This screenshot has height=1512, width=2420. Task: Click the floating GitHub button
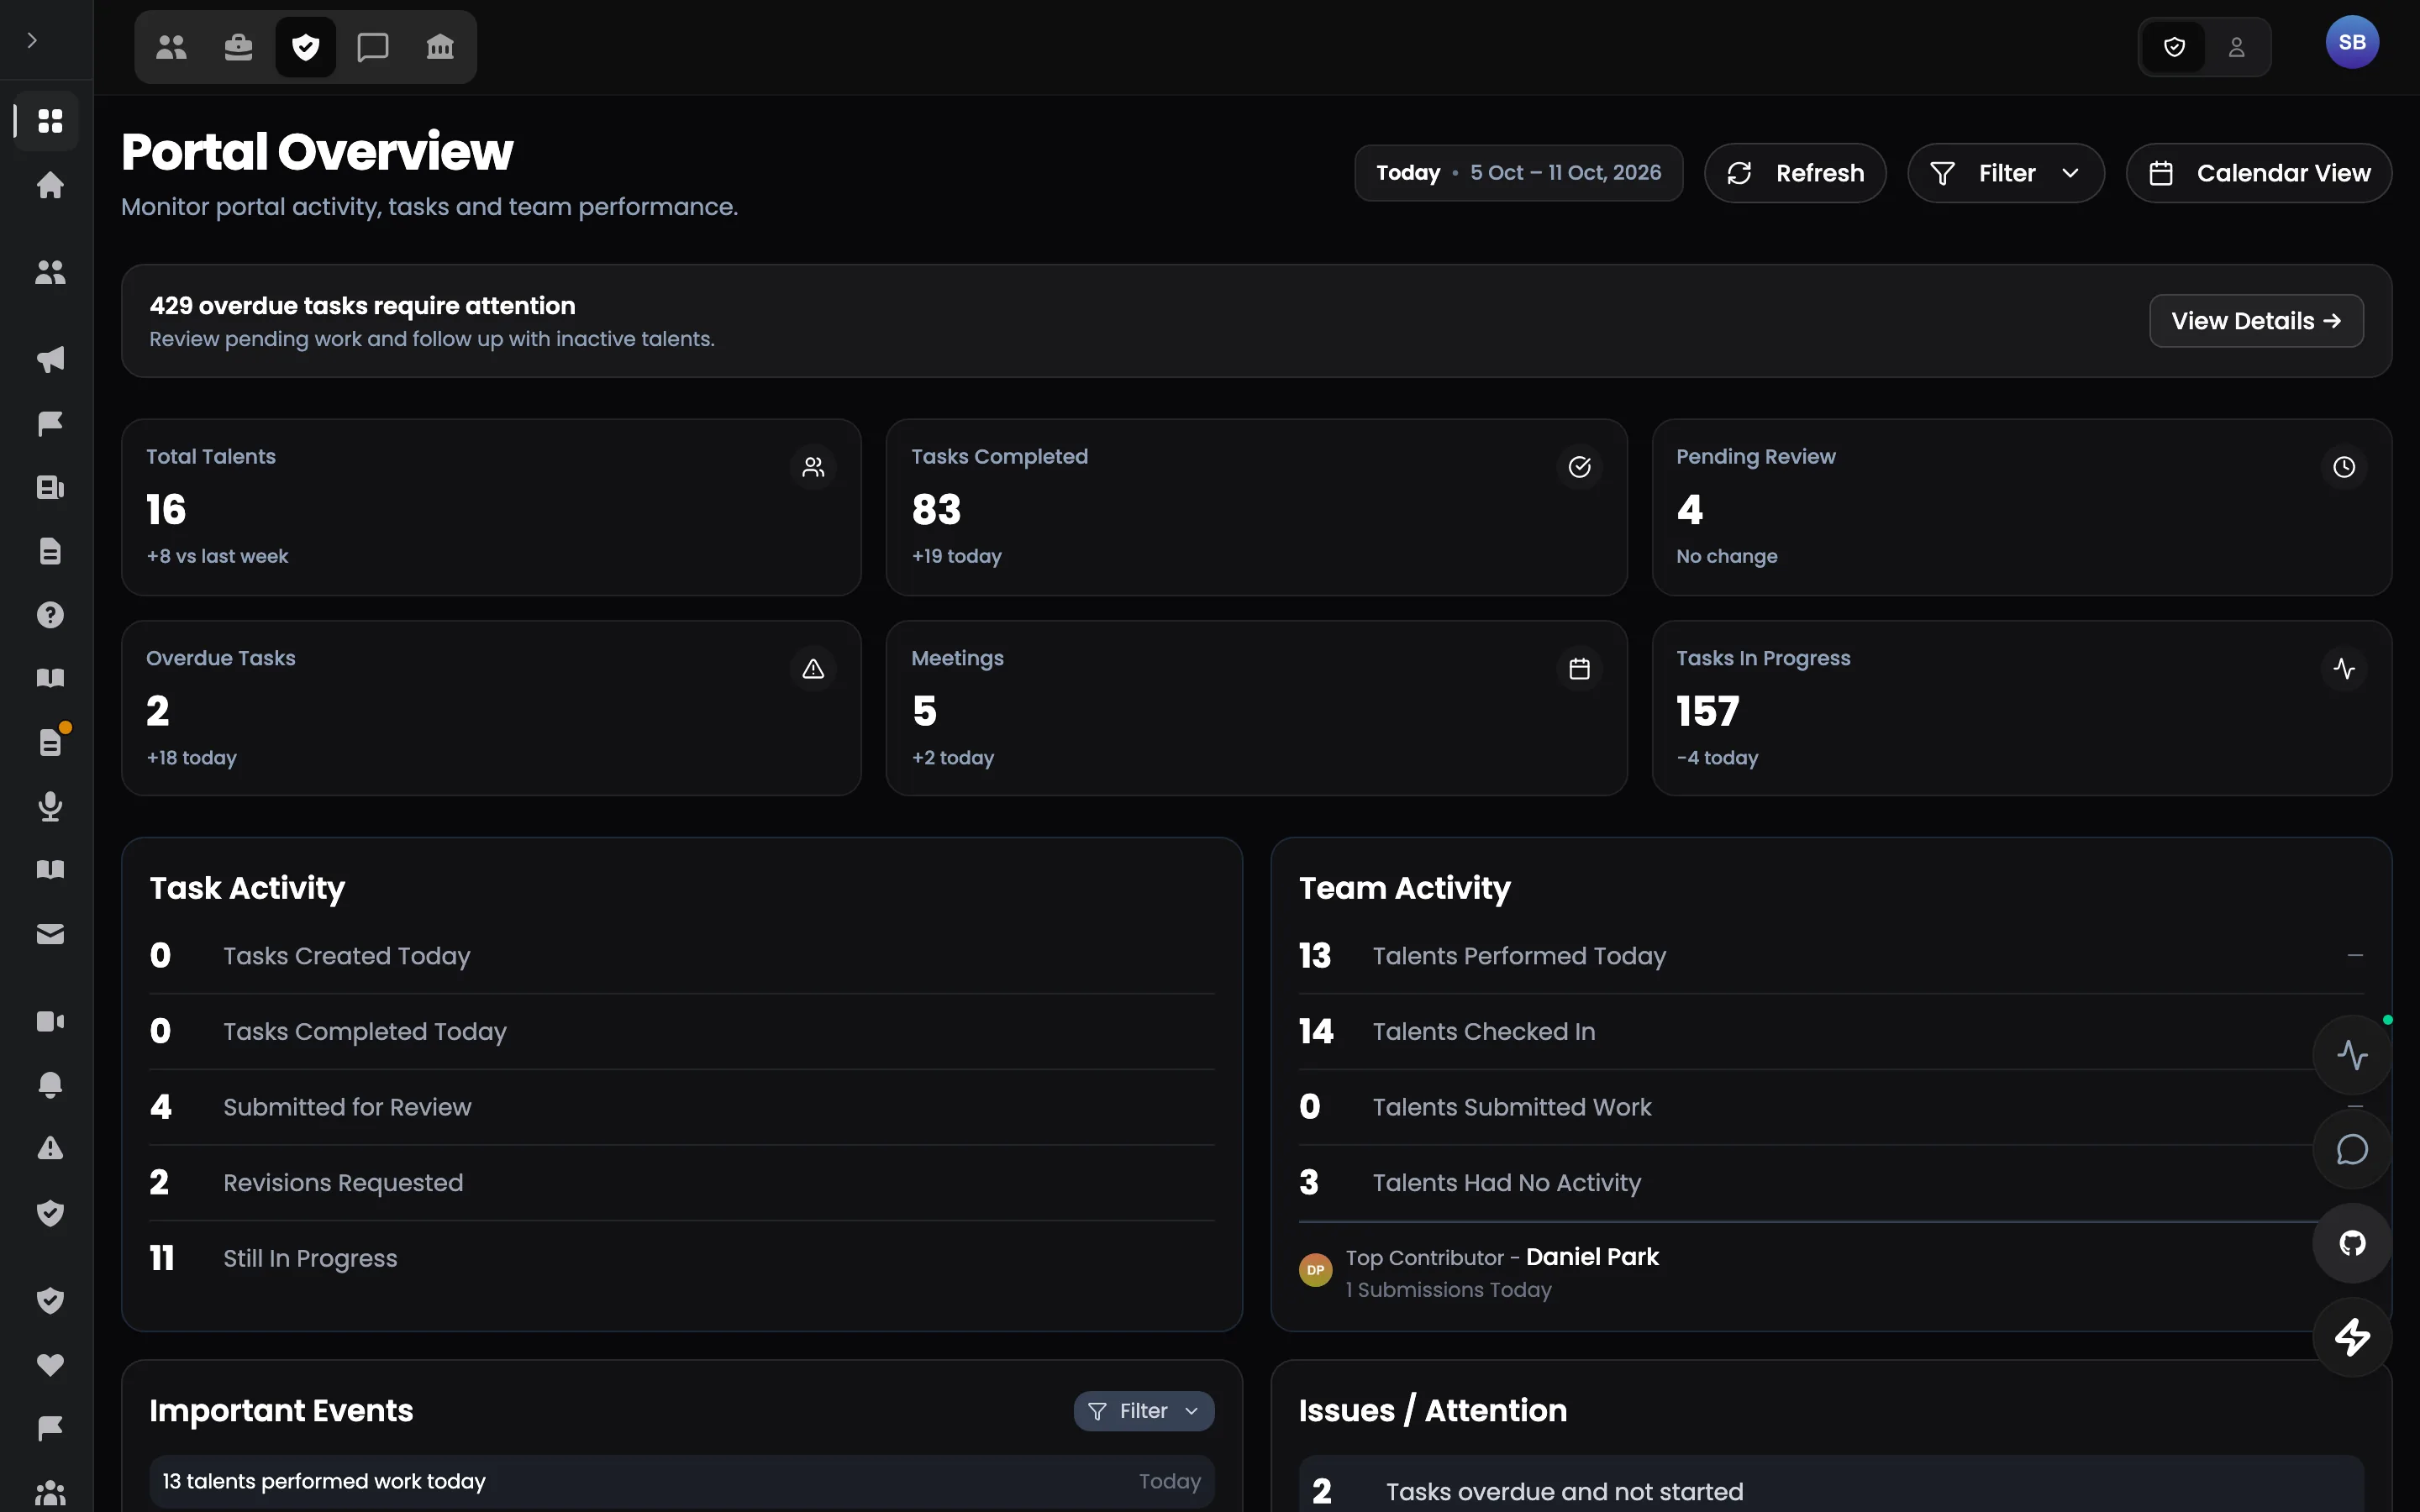coord(2352,1243)
